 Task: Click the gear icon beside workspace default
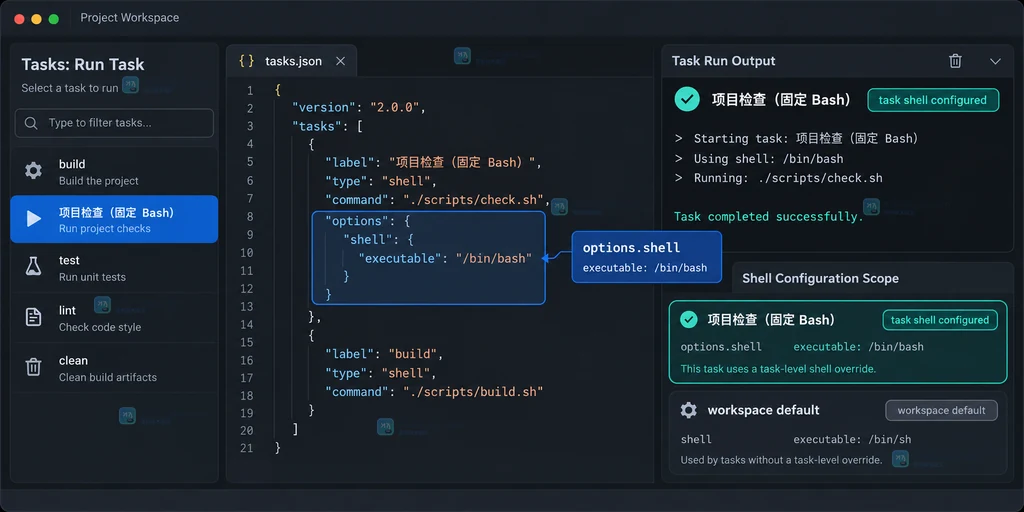[688, 410]
